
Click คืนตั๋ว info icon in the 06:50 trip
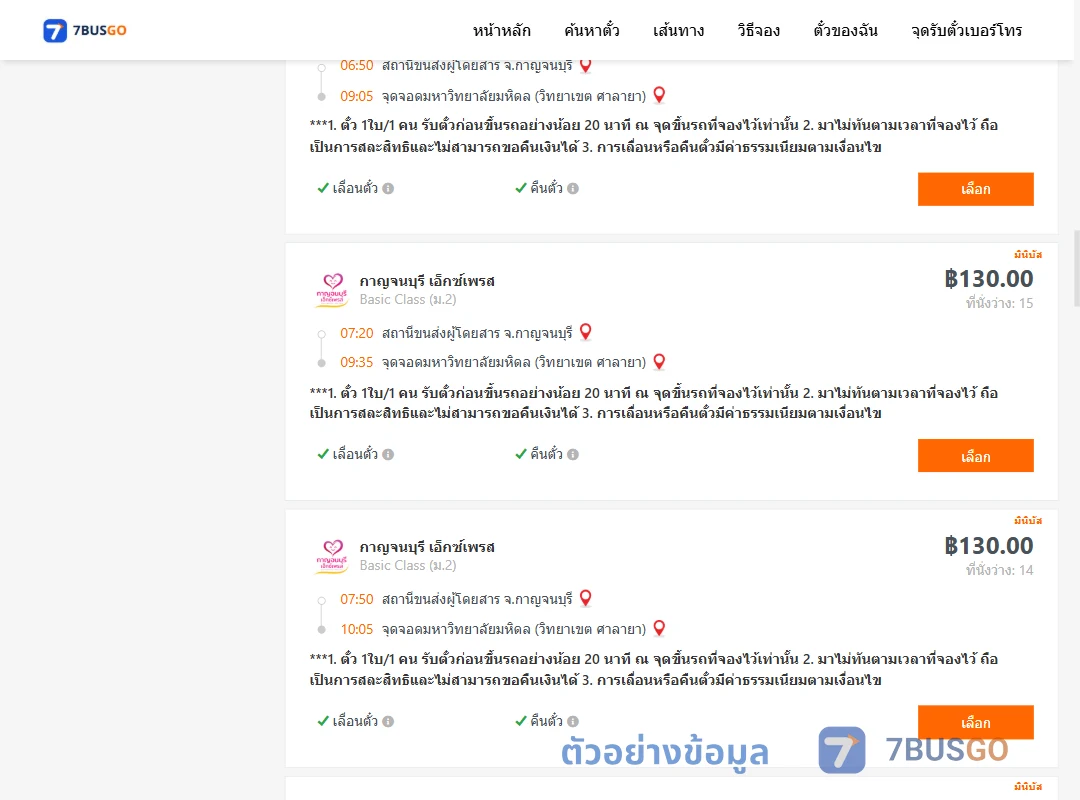coord(573,188)
